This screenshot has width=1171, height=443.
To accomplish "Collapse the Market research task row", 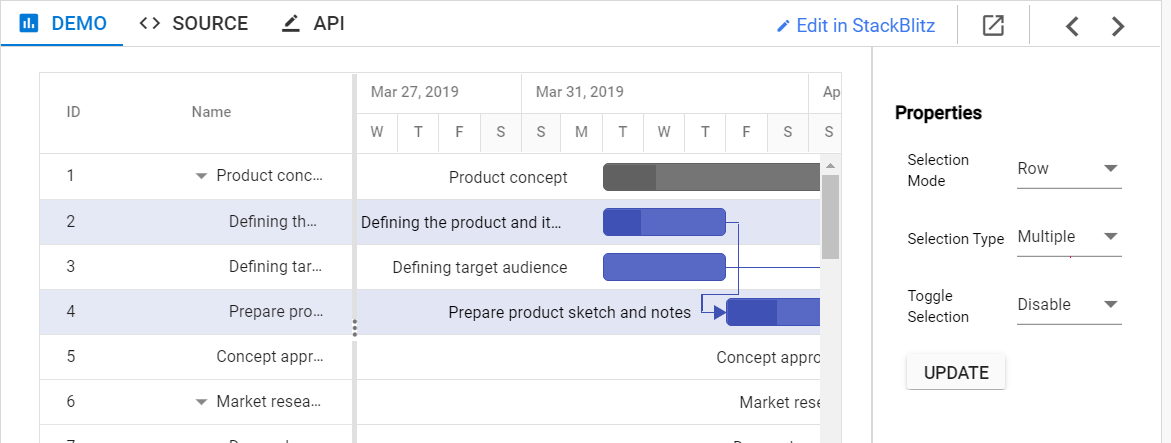I will click(201, 402).
